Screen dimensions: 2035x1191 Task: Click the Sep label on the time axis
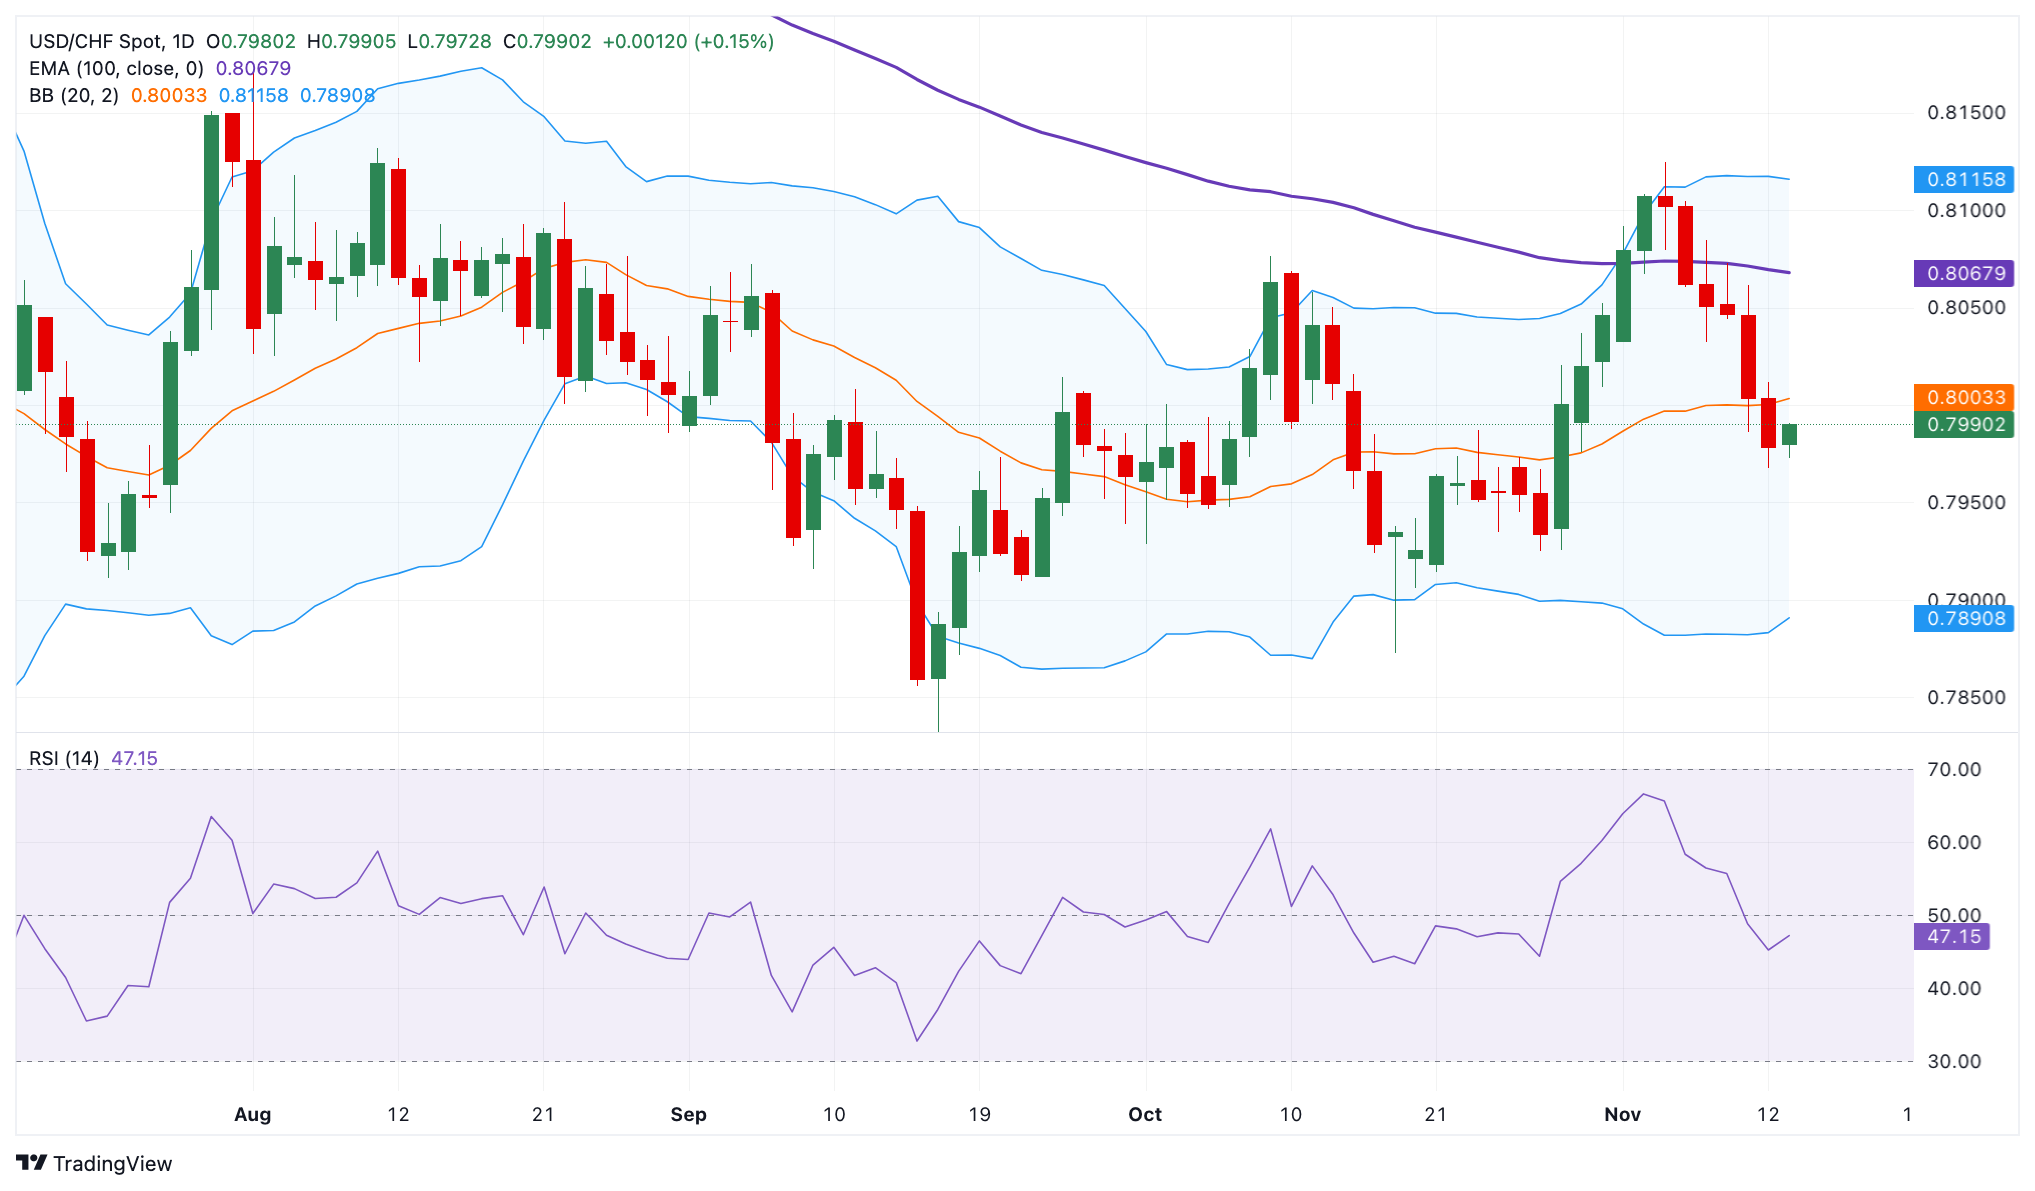click(689, 1114)
